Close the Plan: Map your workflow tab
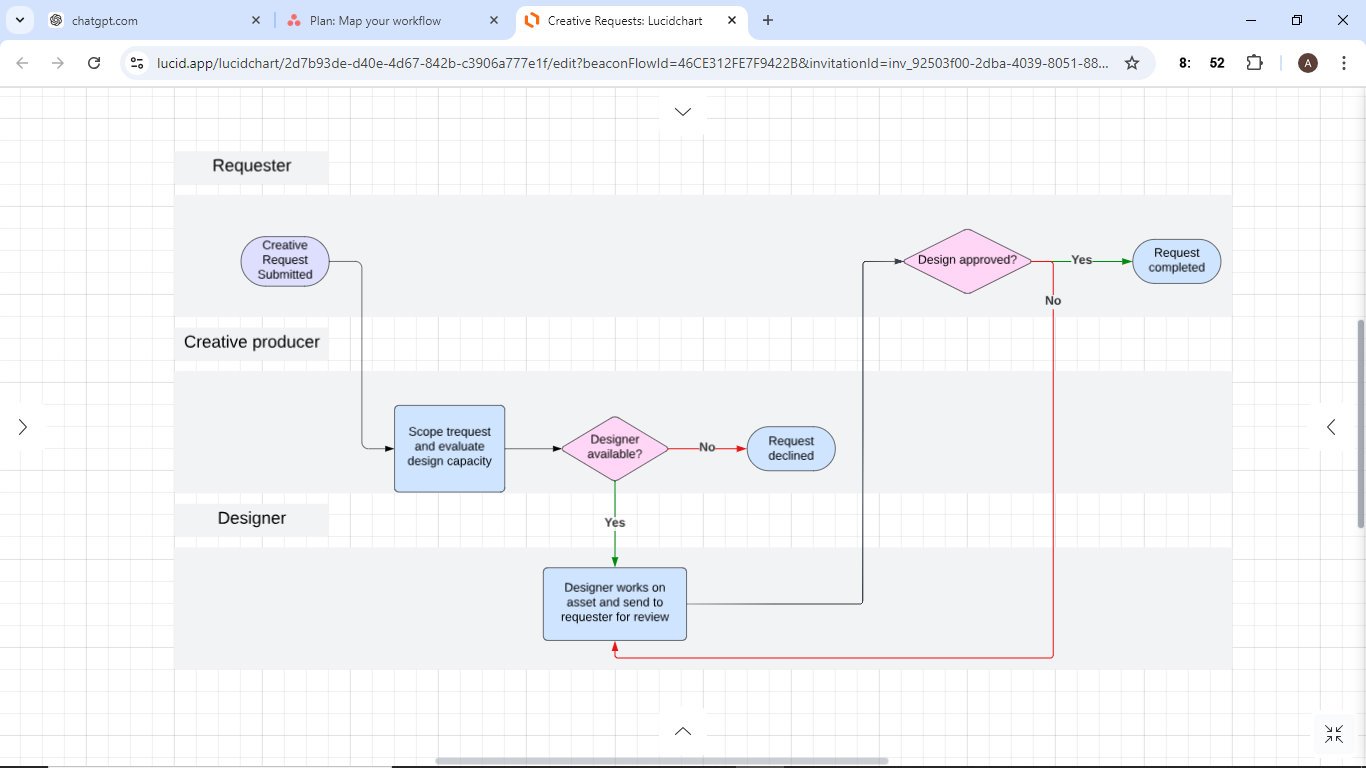Viewport: 1366px width, 768px height. pos(494,20)
